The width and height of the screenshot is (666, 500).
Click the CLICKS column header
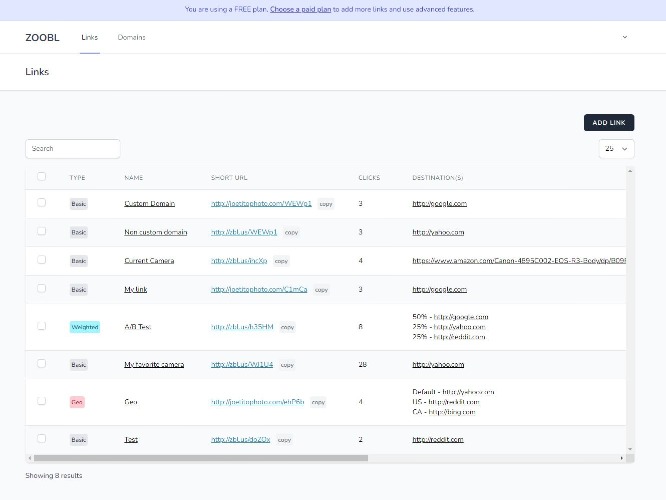click(x=369, y=178)
